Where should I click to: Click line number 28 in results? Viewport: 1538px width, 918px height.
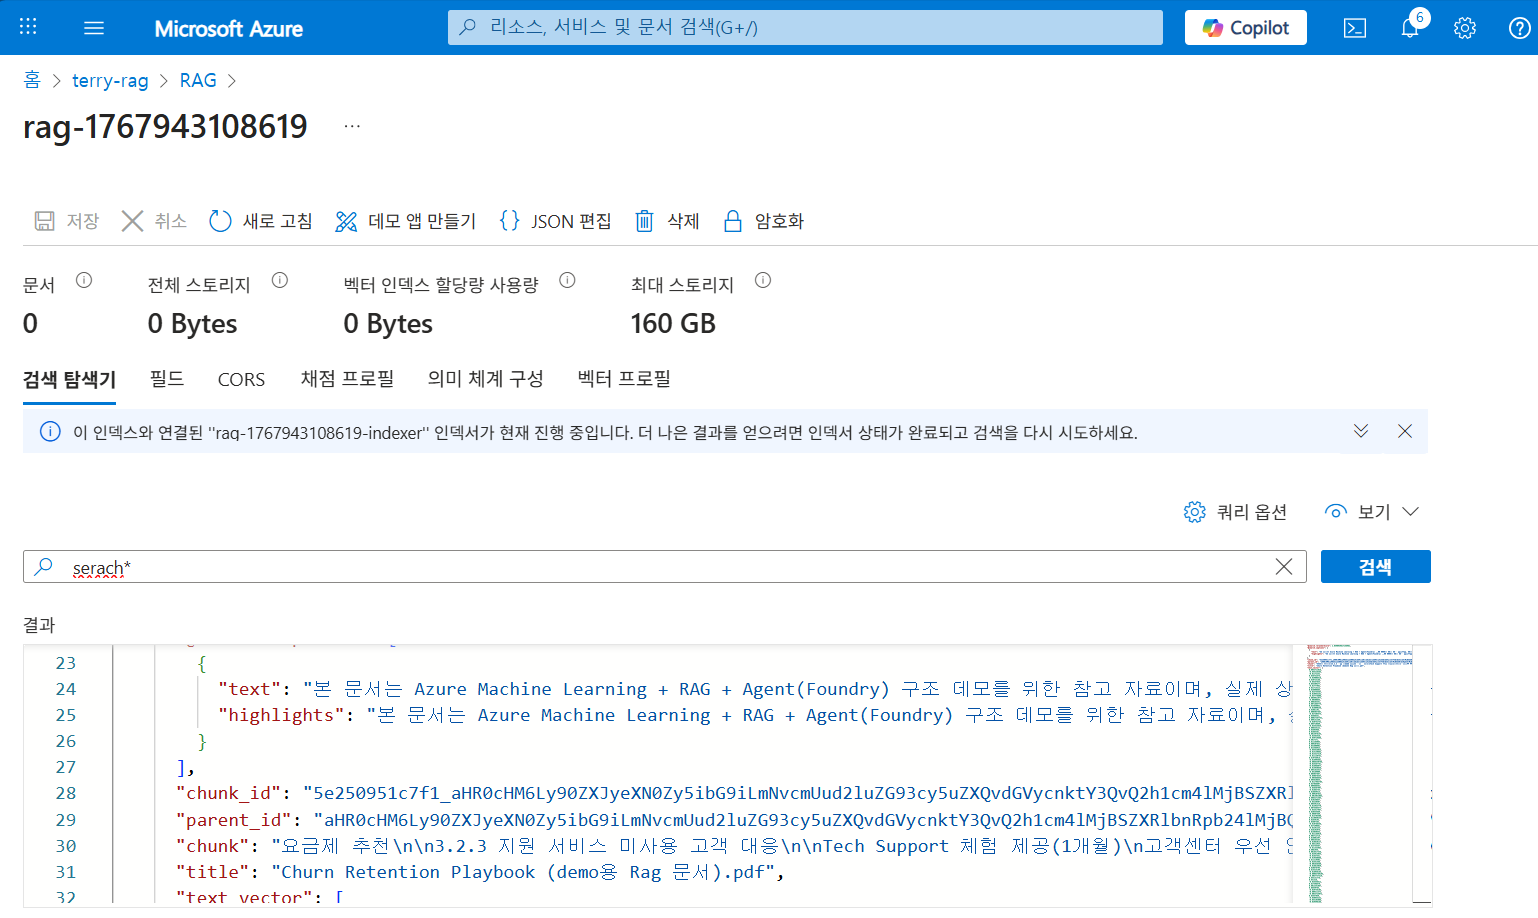(x=66, y=793)
